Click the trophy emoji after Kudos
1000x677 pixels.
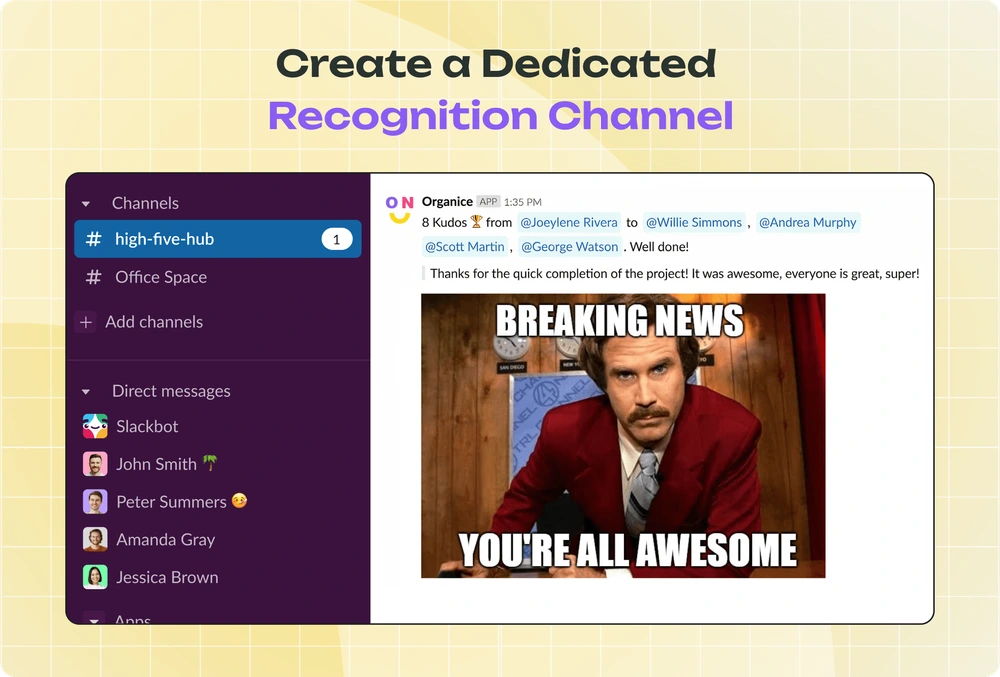click(x=476, y=222)
